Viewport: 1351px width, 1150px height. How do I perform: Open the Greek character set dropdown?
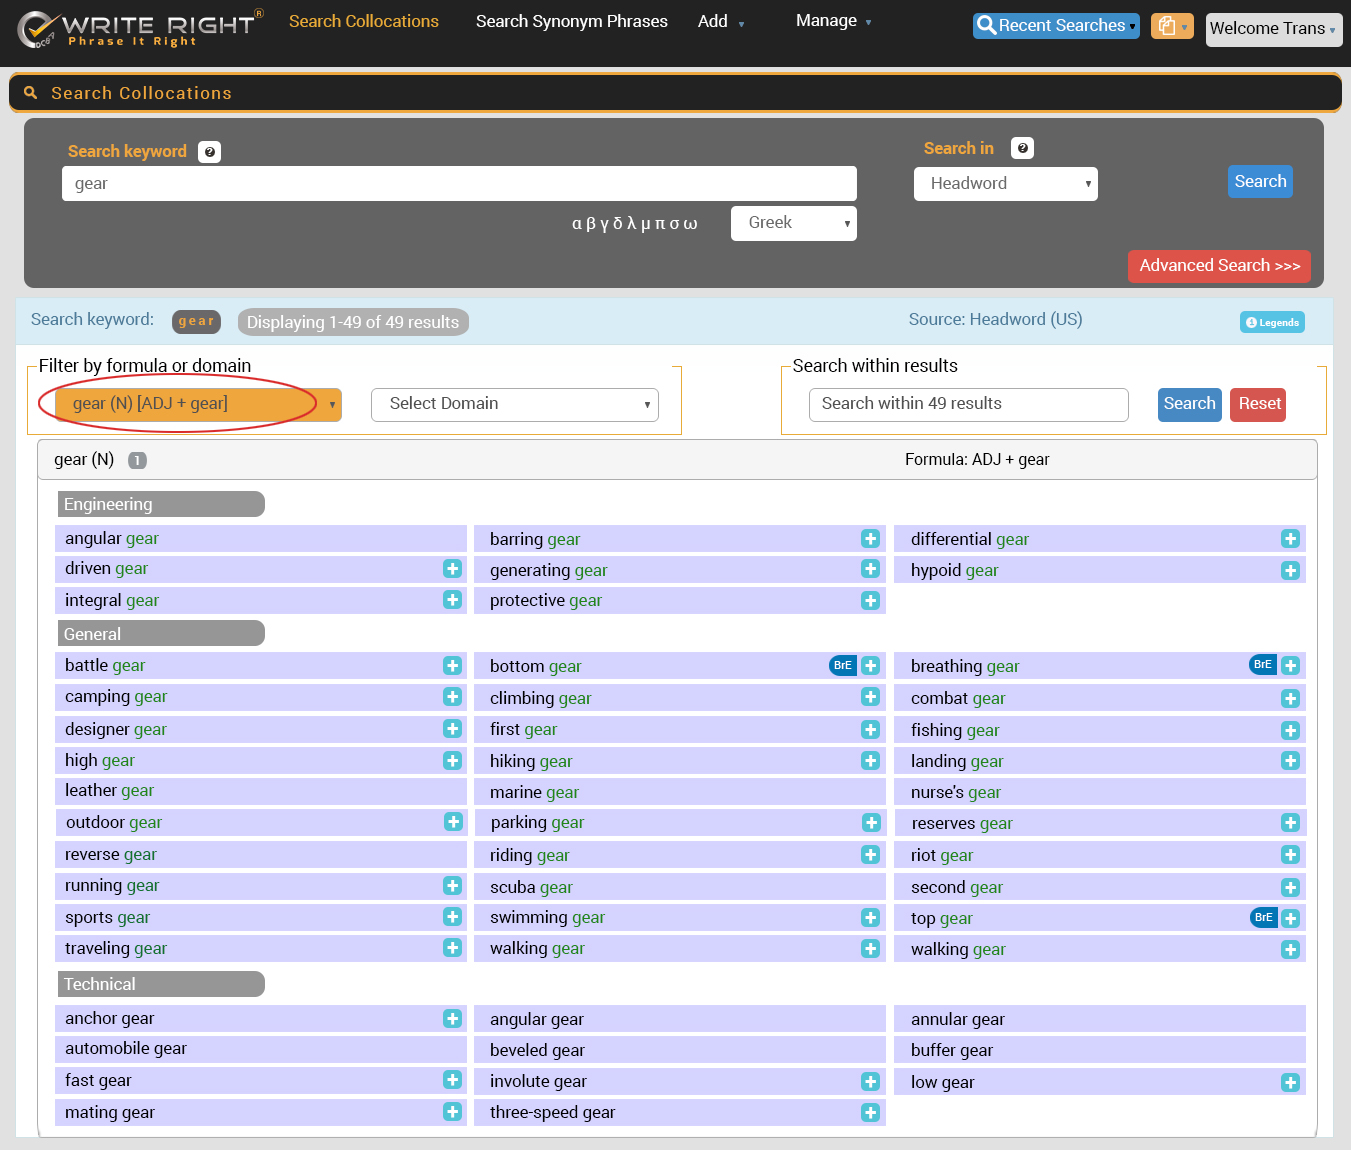point(793,223)
